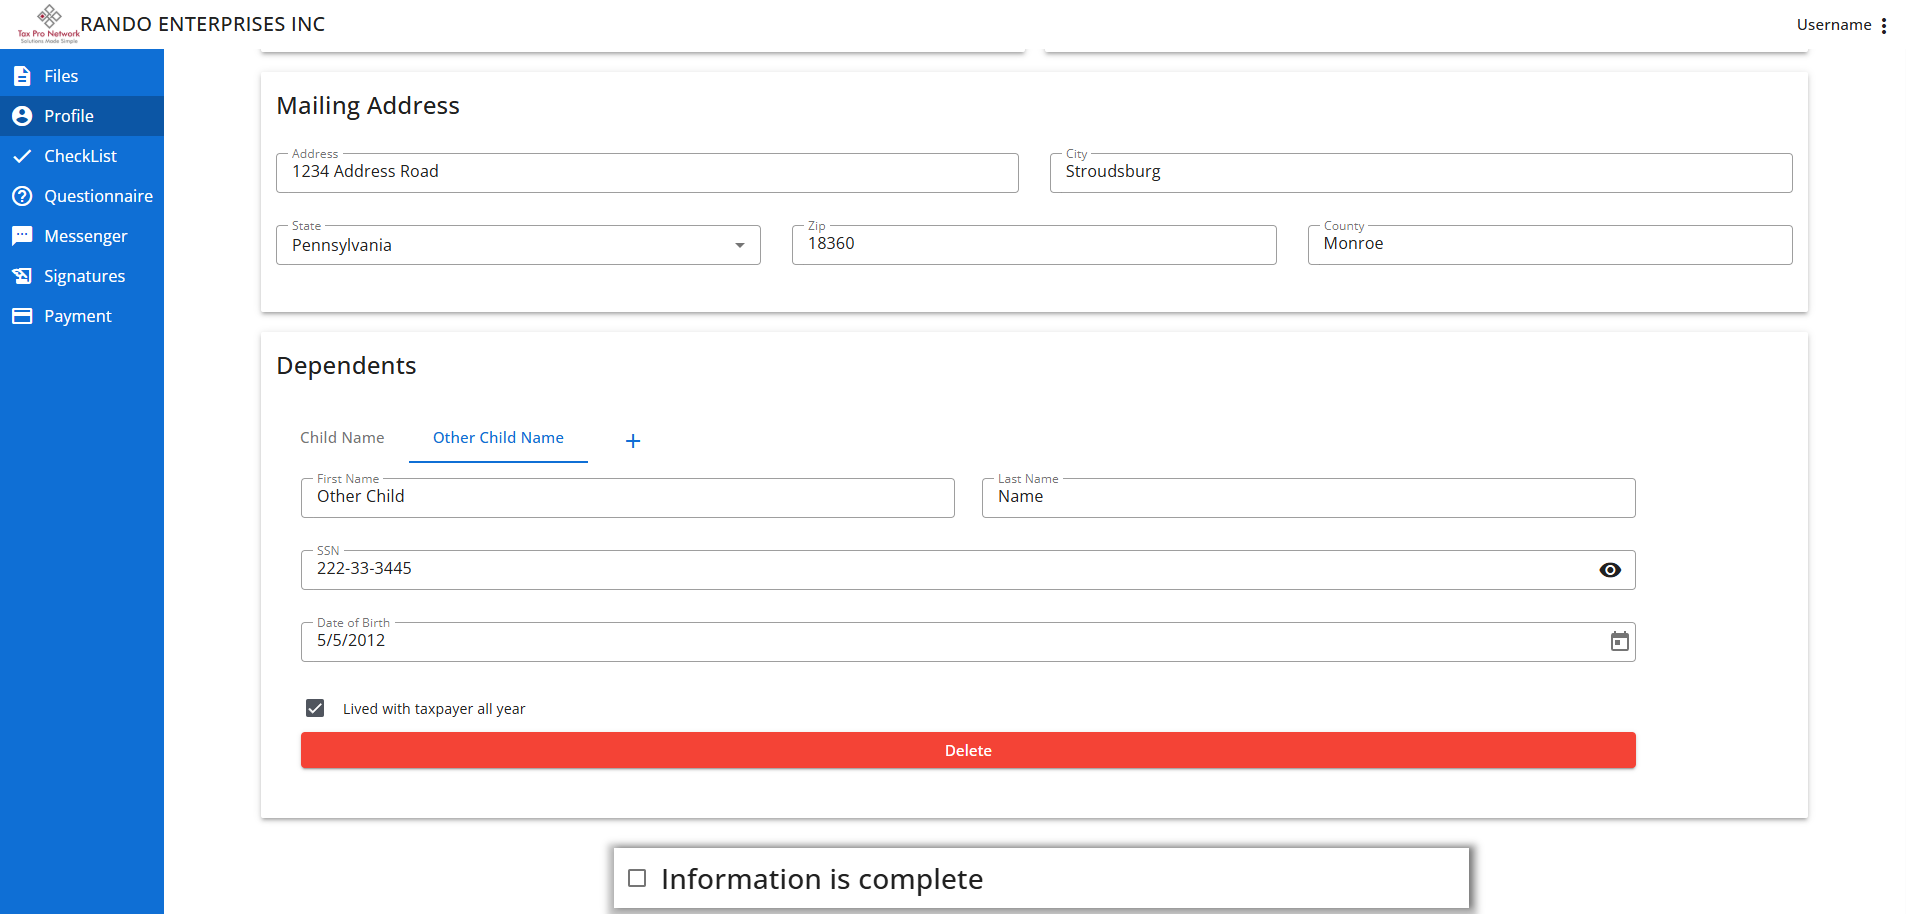Open Payment via the credit card icon
This screenshot has width=1906, height=914.
tap(22, 316)
